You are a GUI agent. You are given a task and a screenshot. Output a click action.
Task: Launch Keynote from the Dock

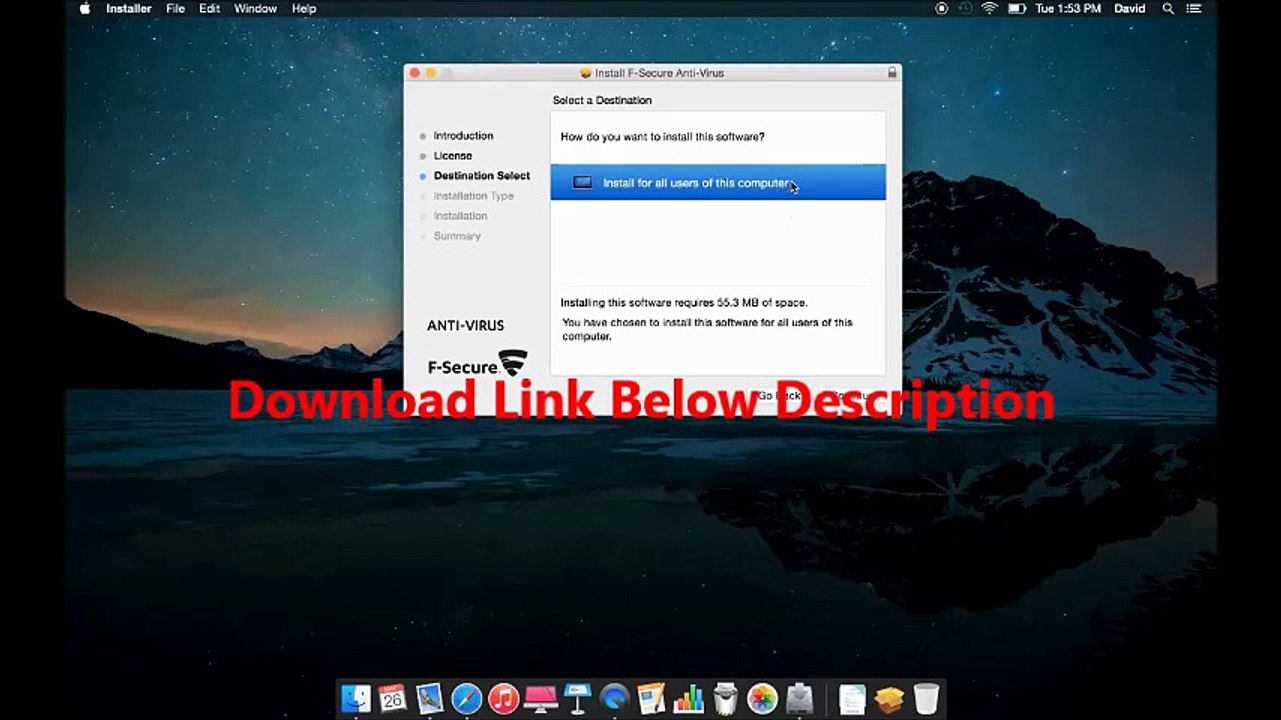pos(577,698)
